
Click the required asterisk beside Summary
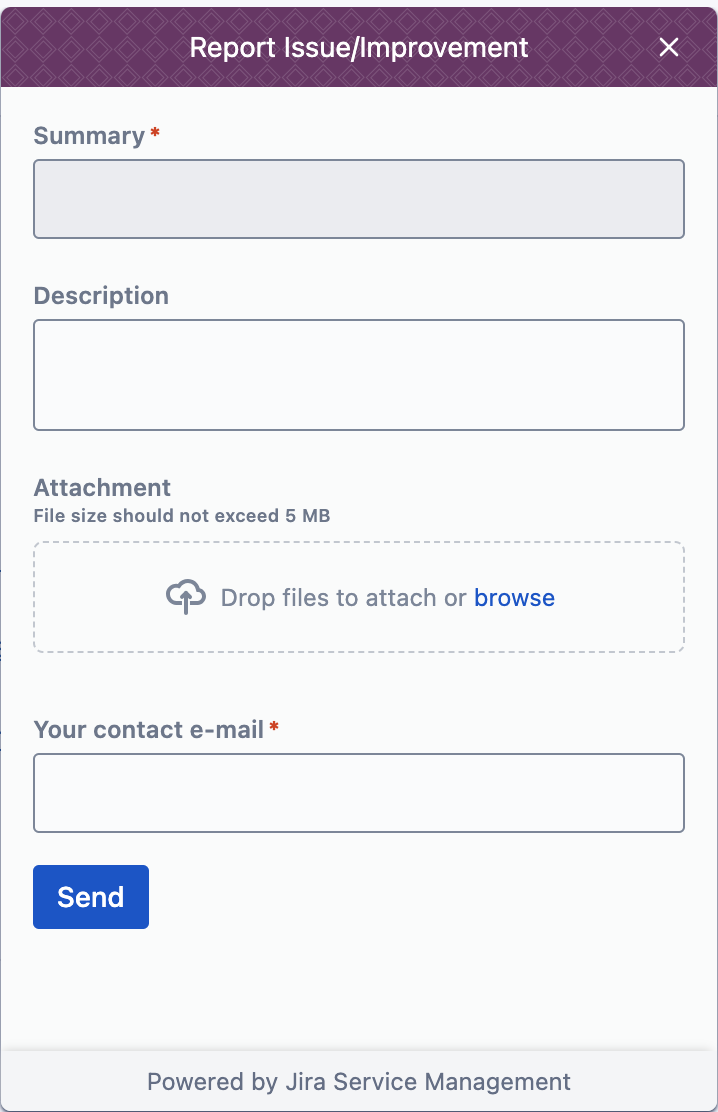click(156, 131)
